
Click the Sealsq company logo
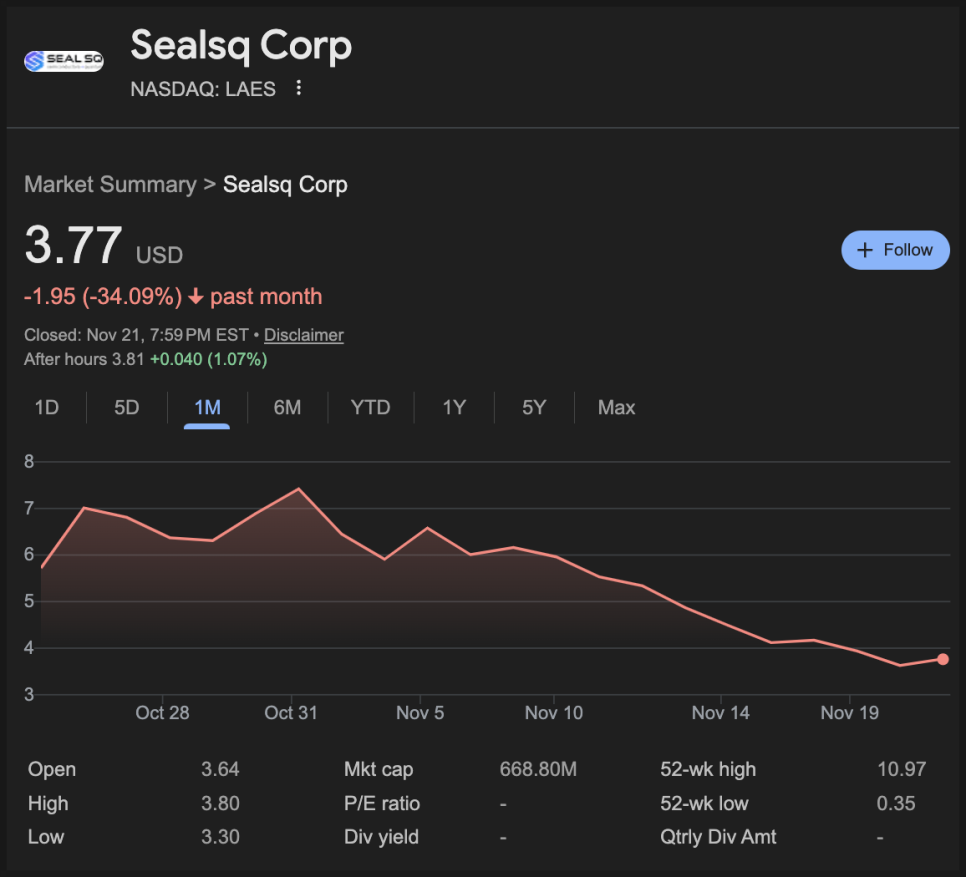[64, 61]
